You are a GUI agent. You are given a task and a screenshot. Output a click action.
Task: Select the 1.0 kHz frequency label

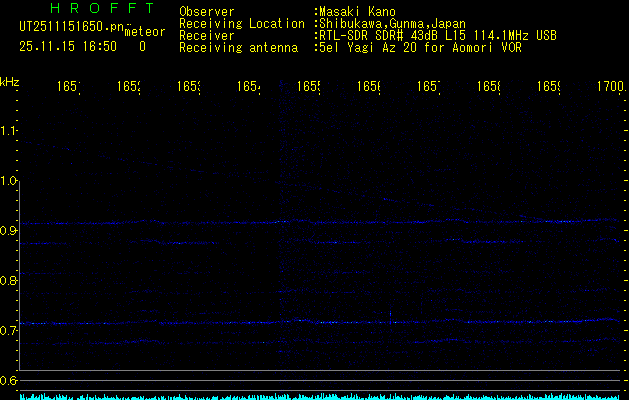tap(9, 181)
